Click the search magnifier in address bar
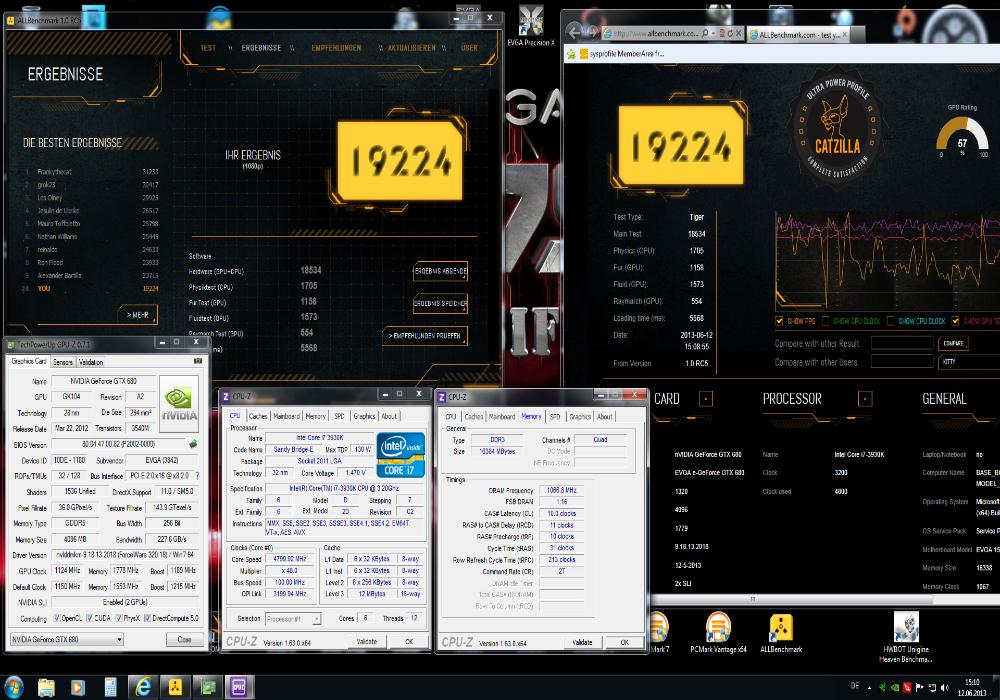 [x=705, y=33]
